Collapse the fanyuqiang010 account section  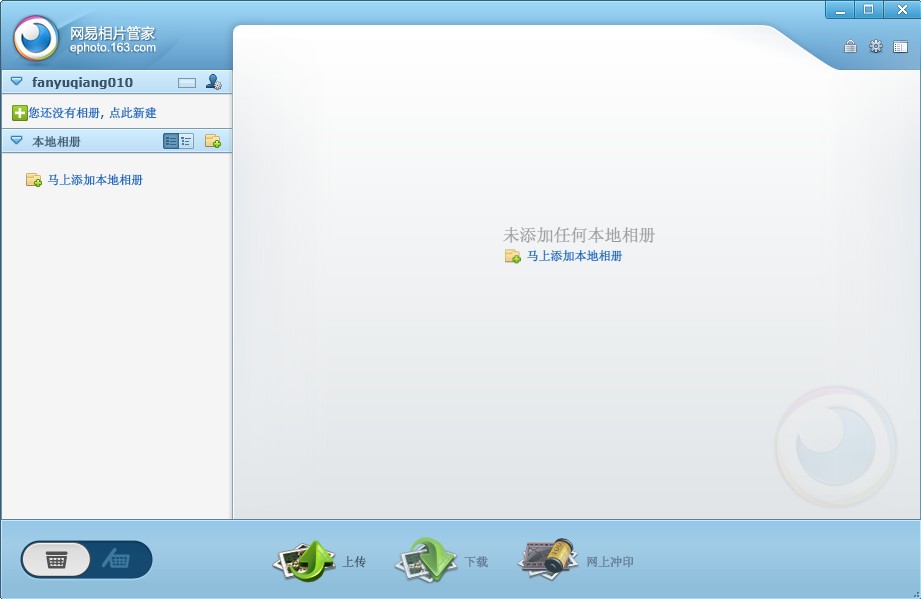point(16,82)
